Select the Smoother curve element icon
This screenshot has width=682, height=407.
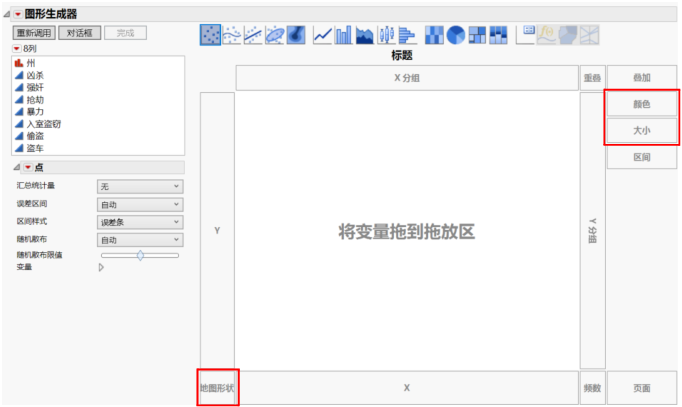coord(232,35)
